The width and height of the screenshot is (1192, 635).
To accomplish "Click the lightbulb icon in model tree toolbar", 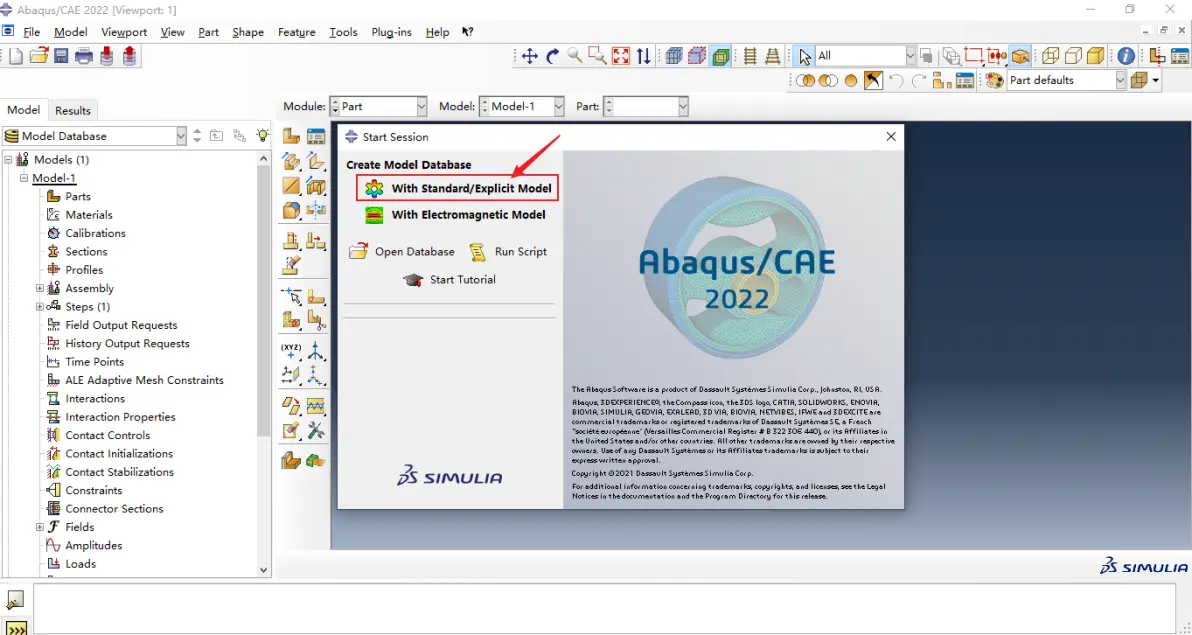I will point(262,135).
